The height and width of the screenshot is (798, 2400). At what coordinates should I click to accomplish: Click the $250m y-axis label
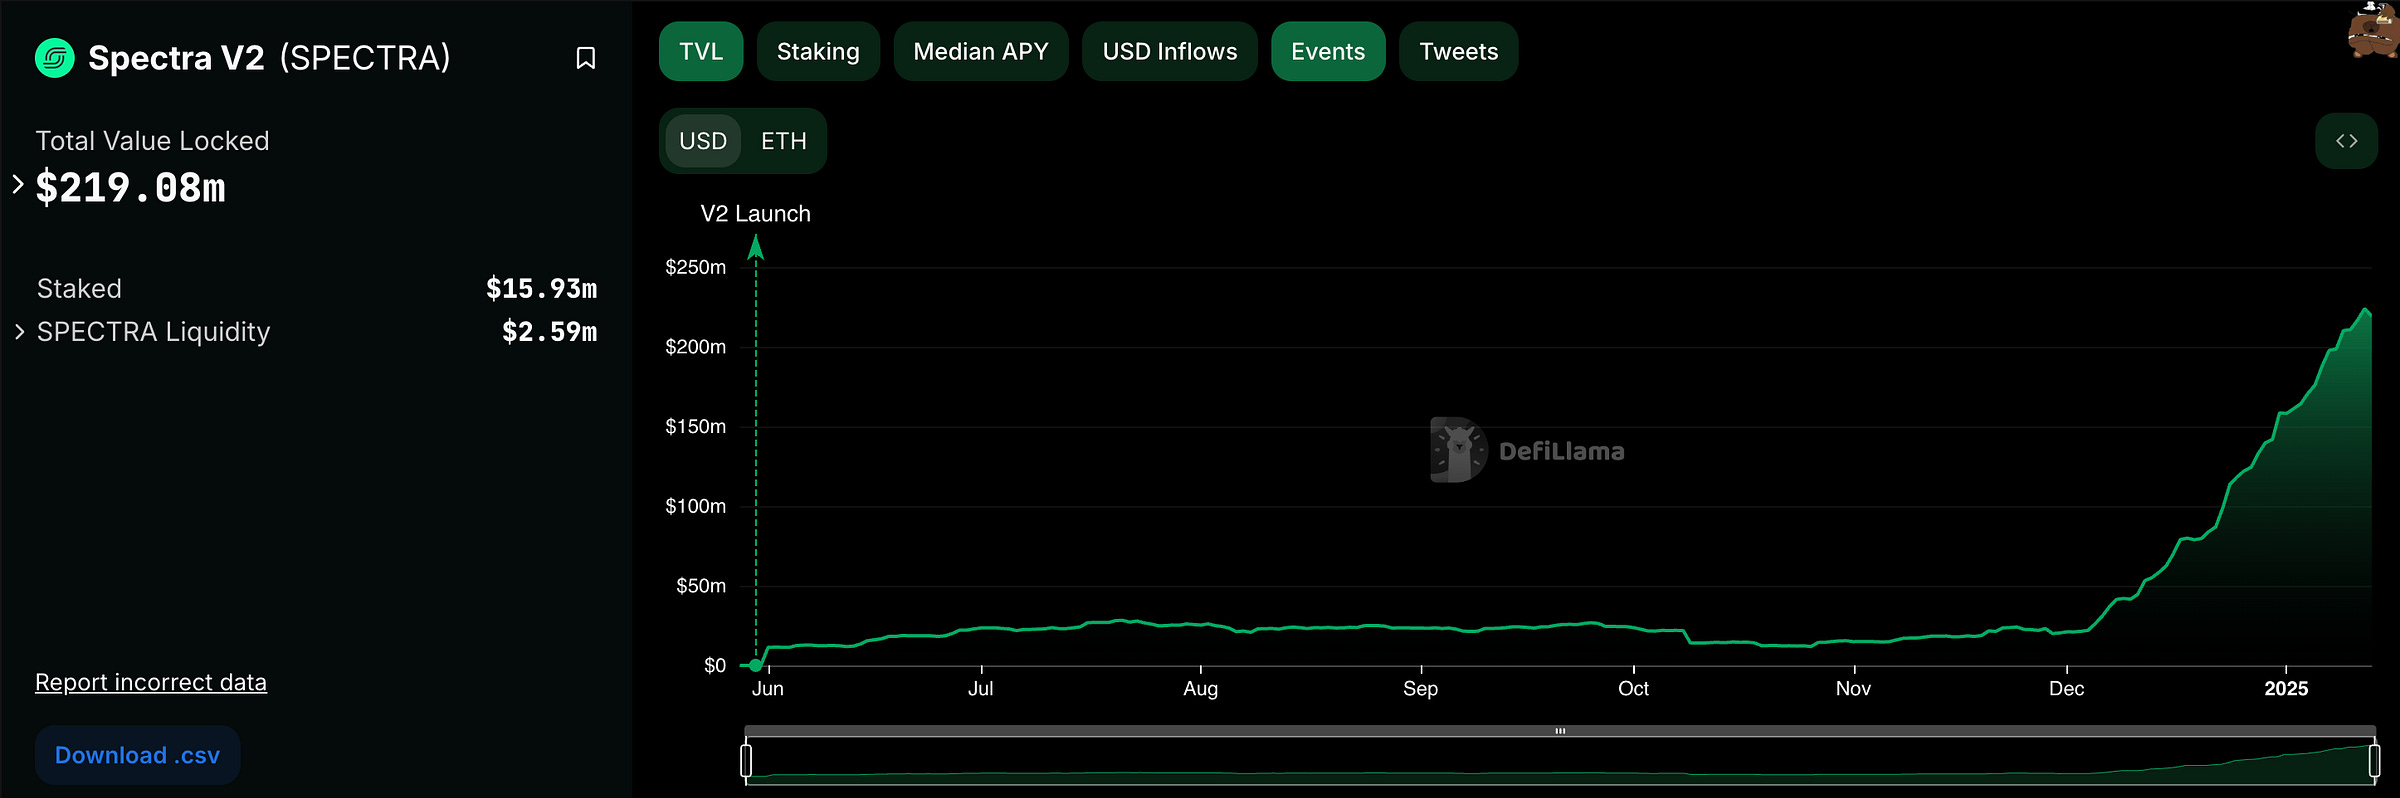696,267
